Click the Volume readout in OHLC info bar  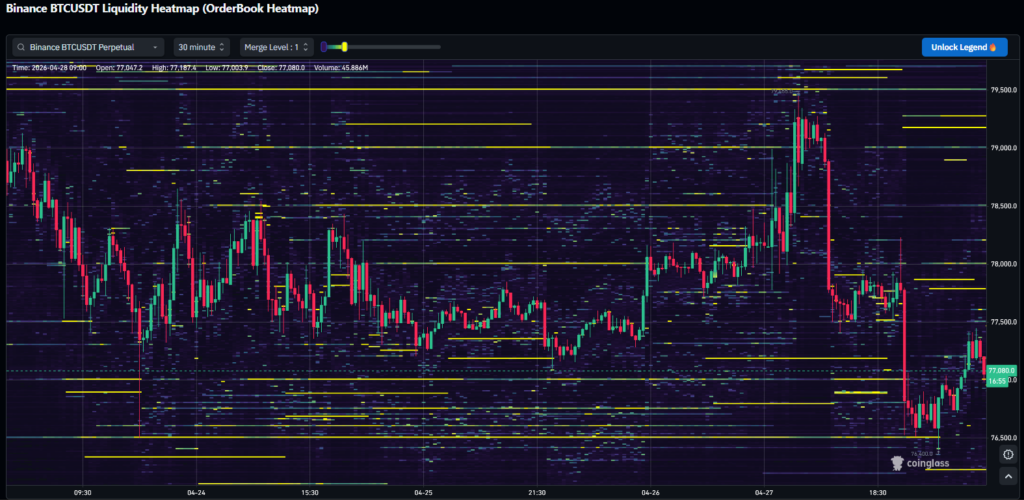click(342, 68)
